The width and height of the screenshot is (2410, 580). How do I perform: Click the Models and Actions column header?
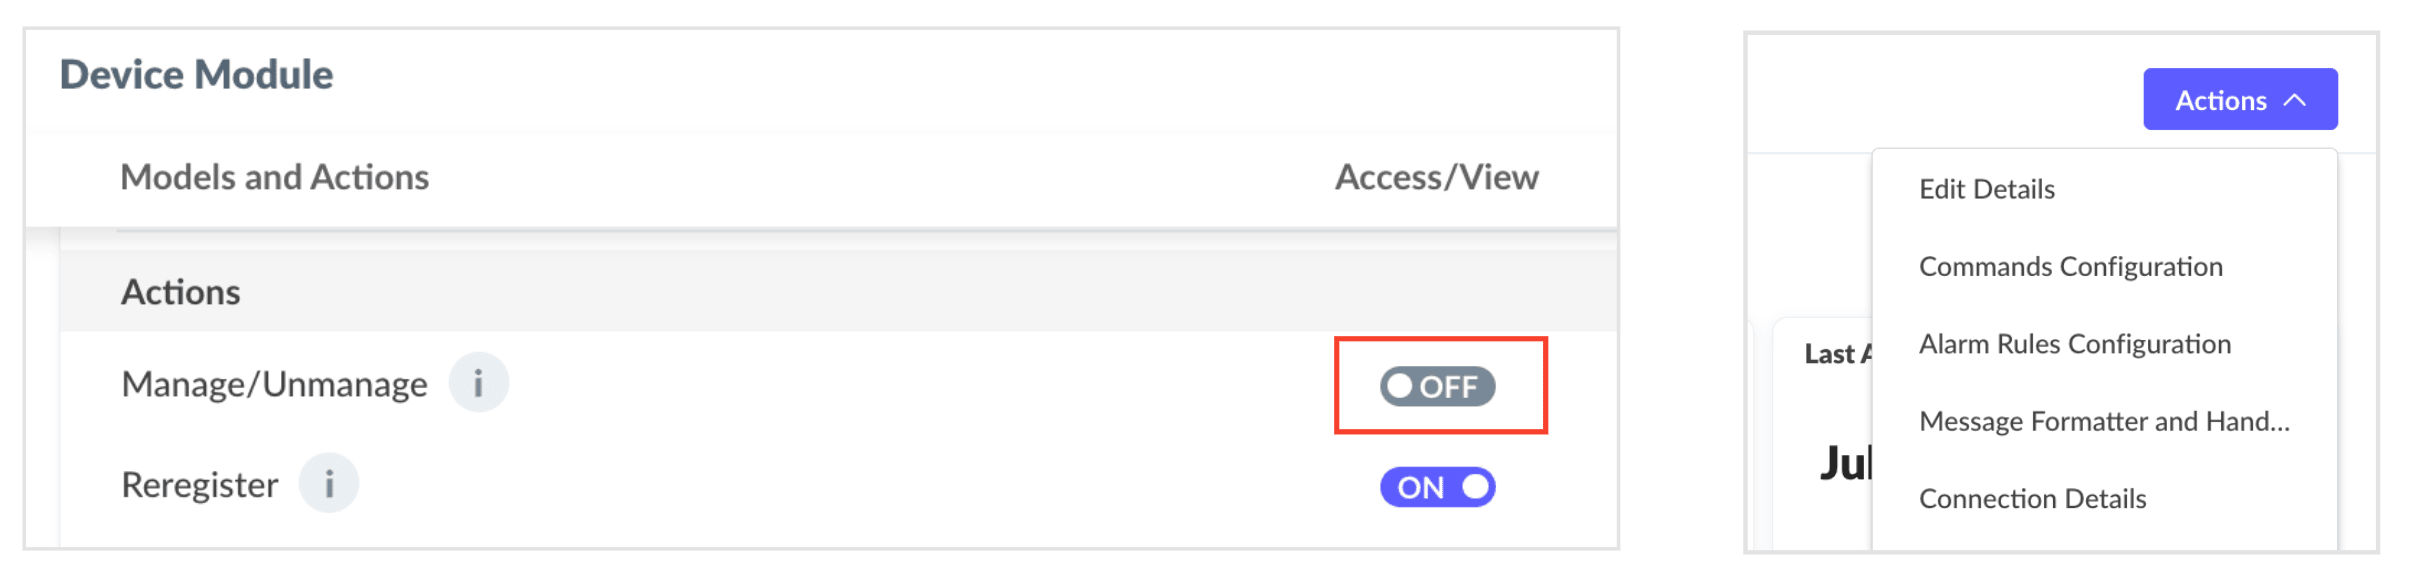coord(274,177)
